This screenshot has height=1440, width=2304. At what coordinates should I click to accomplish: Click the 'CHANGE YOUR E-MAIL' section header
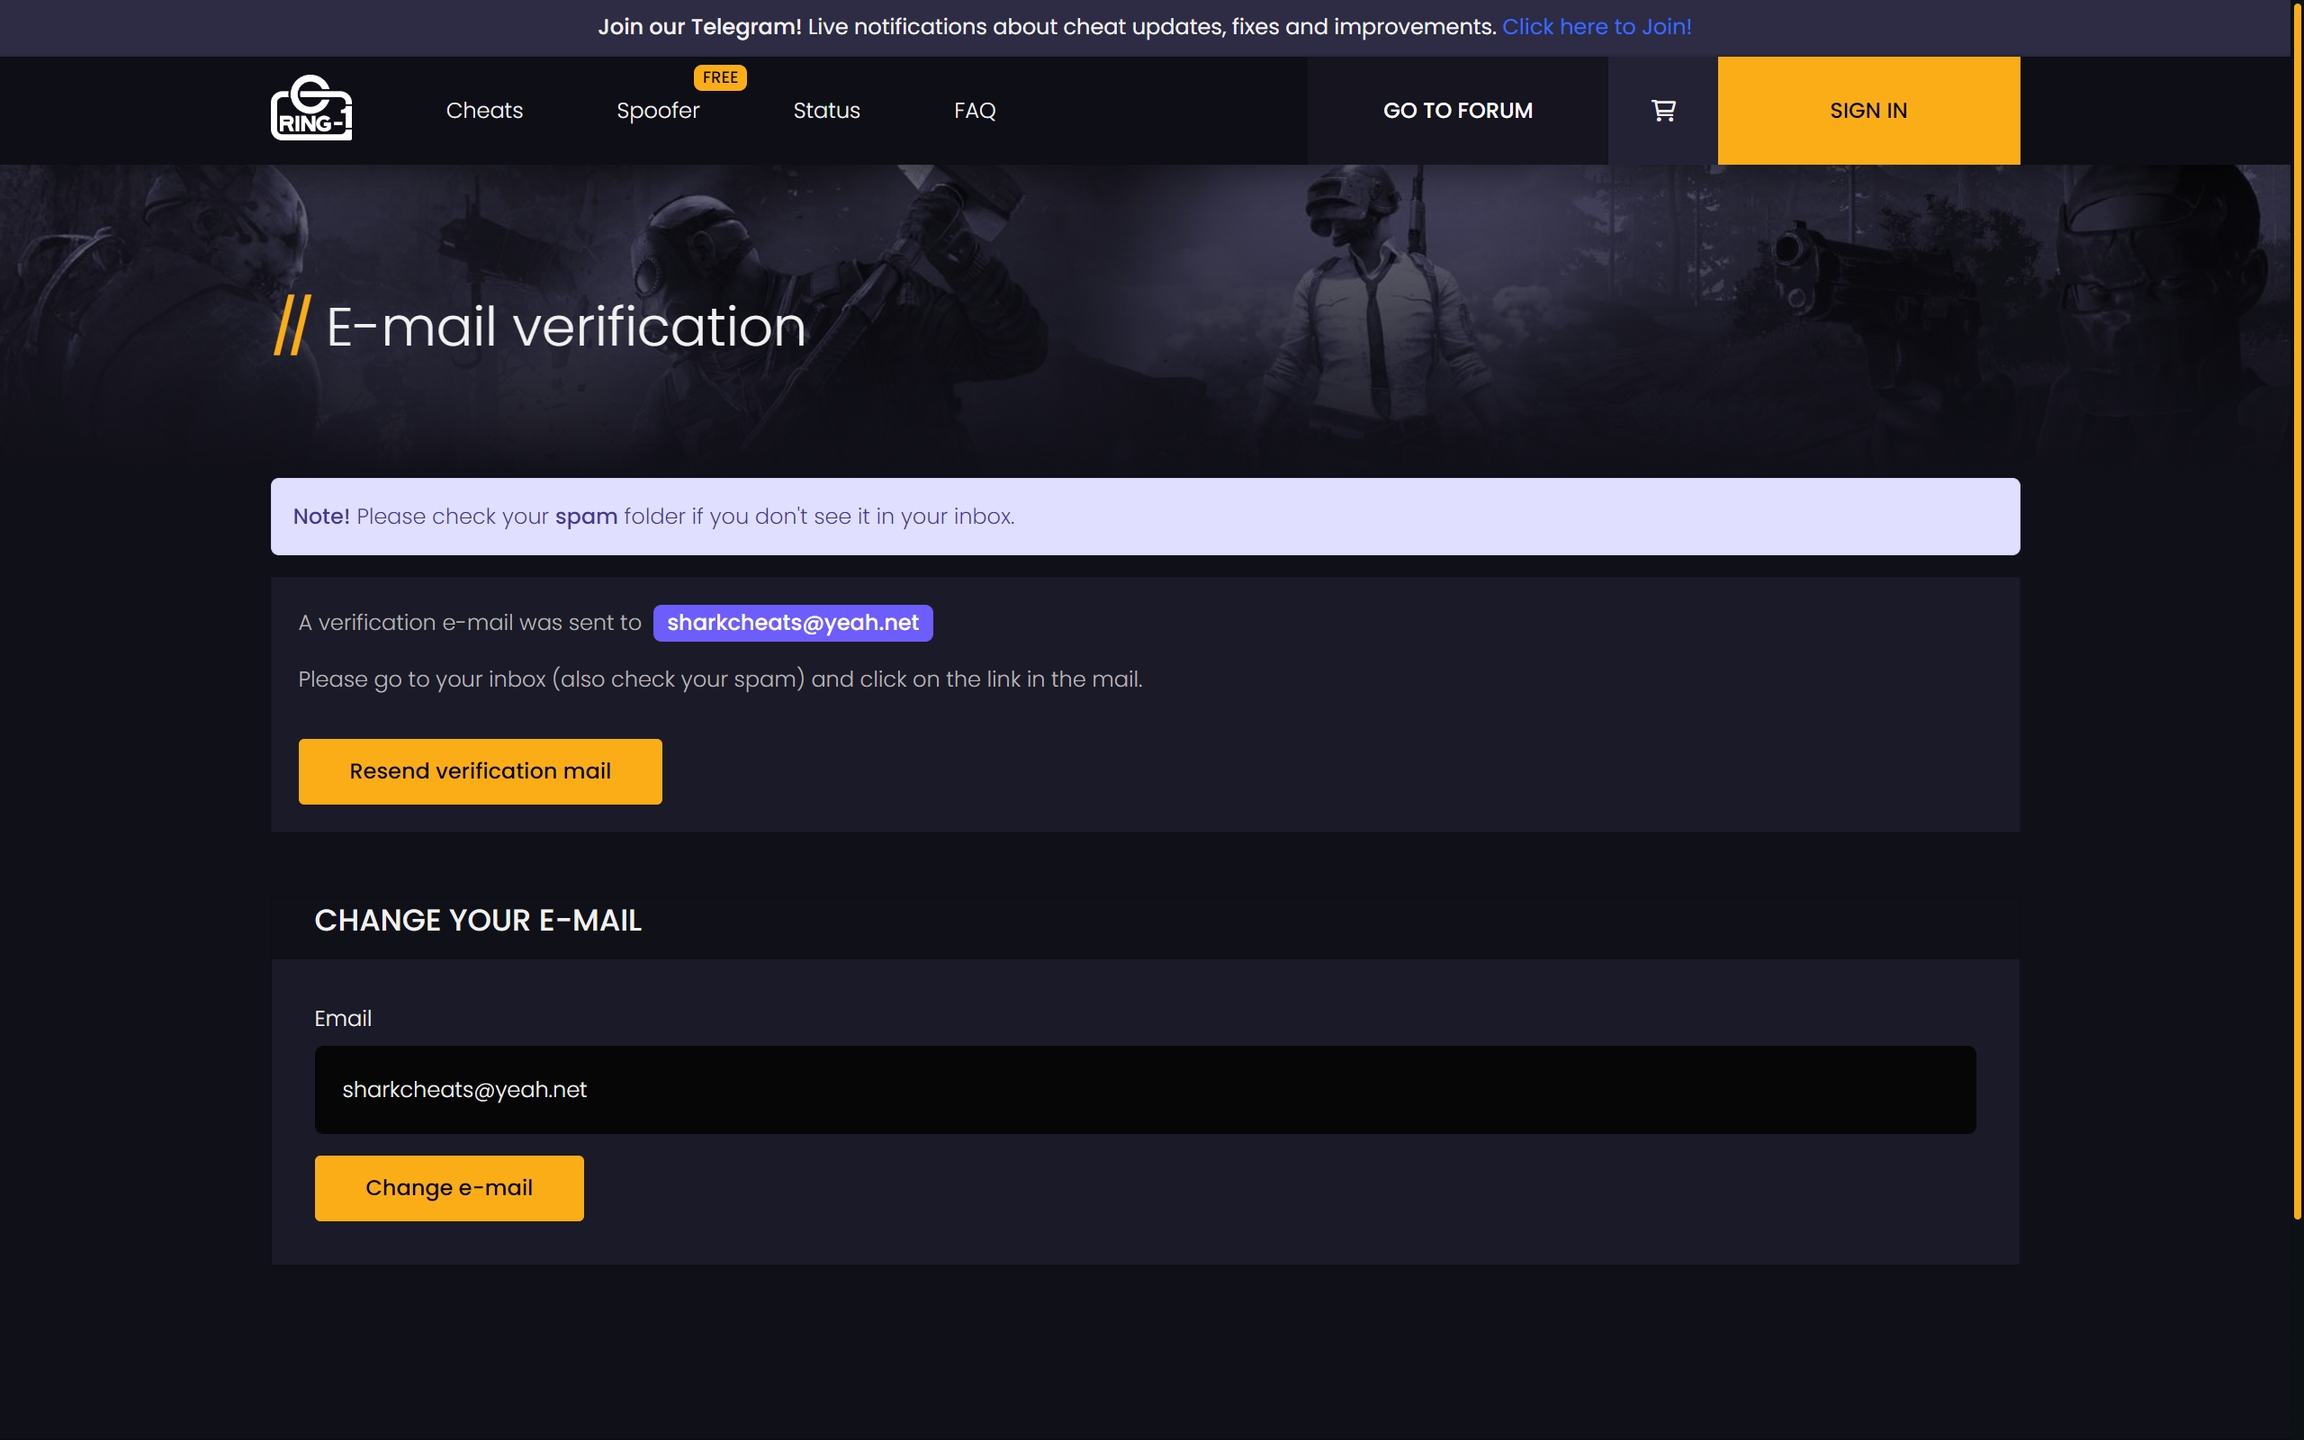tap(477, 920)
